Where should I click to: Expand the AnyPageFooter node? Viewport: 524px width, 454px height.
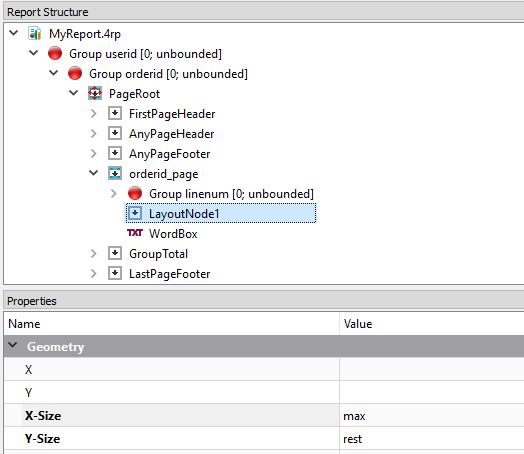coord(94,154)
